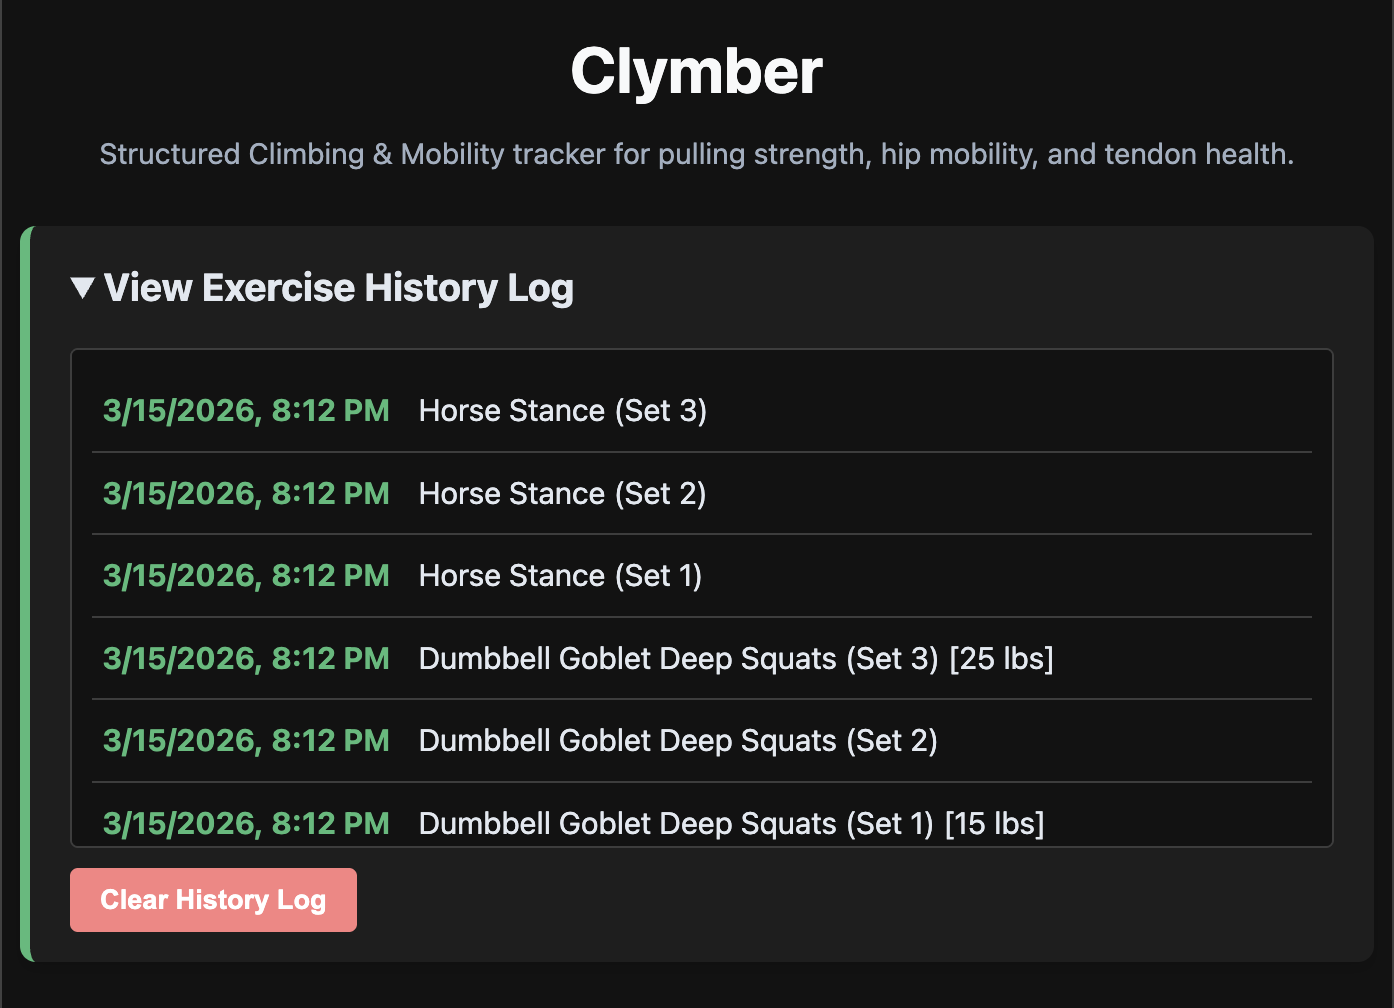Click the [25 lbs] weight label
Image resolution: width=1394 pixels, height=1008 pixels.
tap(1003, 659)
